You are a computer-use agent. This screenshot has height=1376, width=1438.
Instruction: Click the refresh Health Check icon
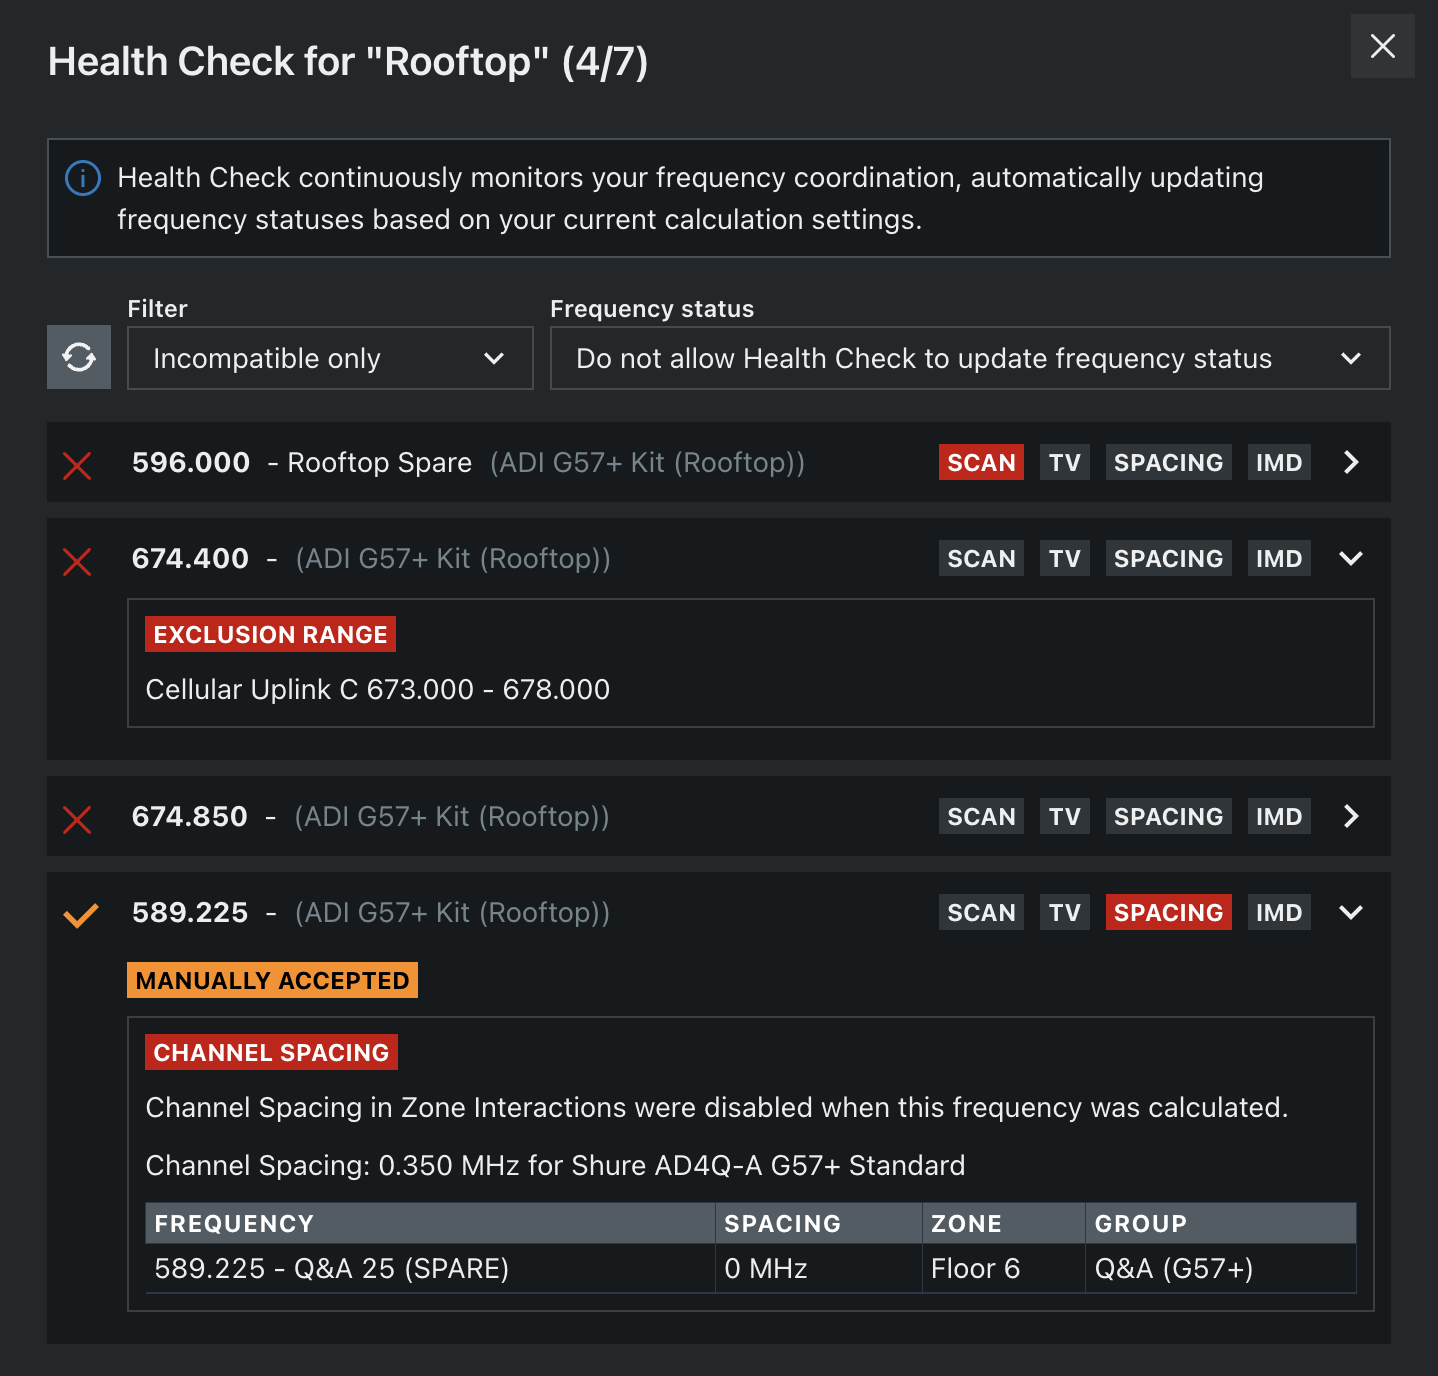(x=79, y=358)
